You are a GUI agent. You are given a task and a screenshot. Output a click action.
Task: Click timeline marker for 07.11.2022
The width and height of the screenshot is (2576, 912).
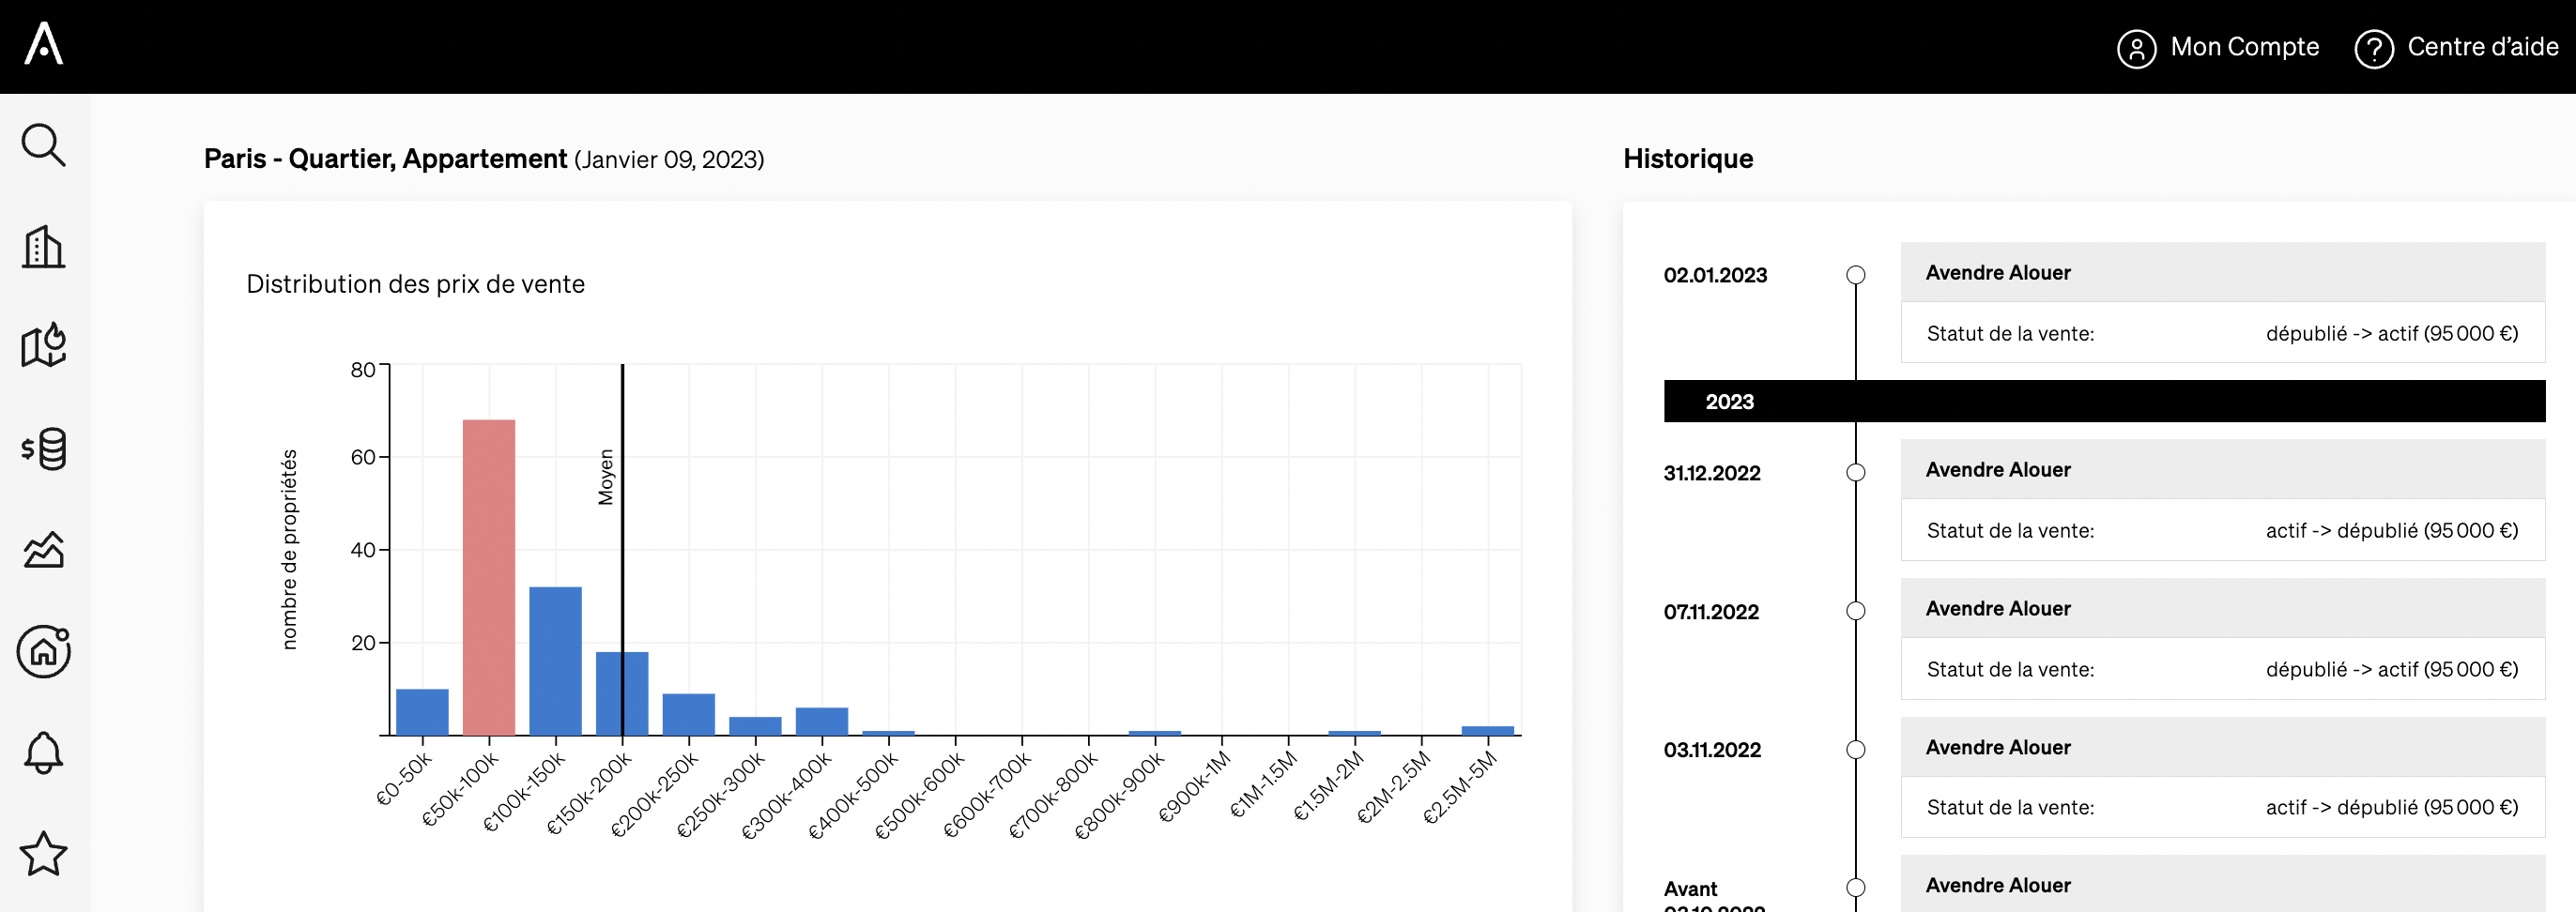pos(1856,611)
